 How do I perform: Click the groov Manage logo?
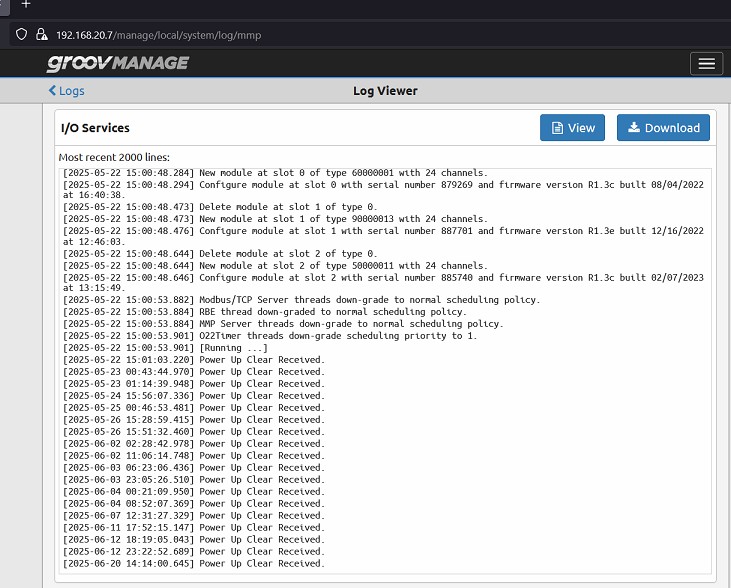click(118, 63)
